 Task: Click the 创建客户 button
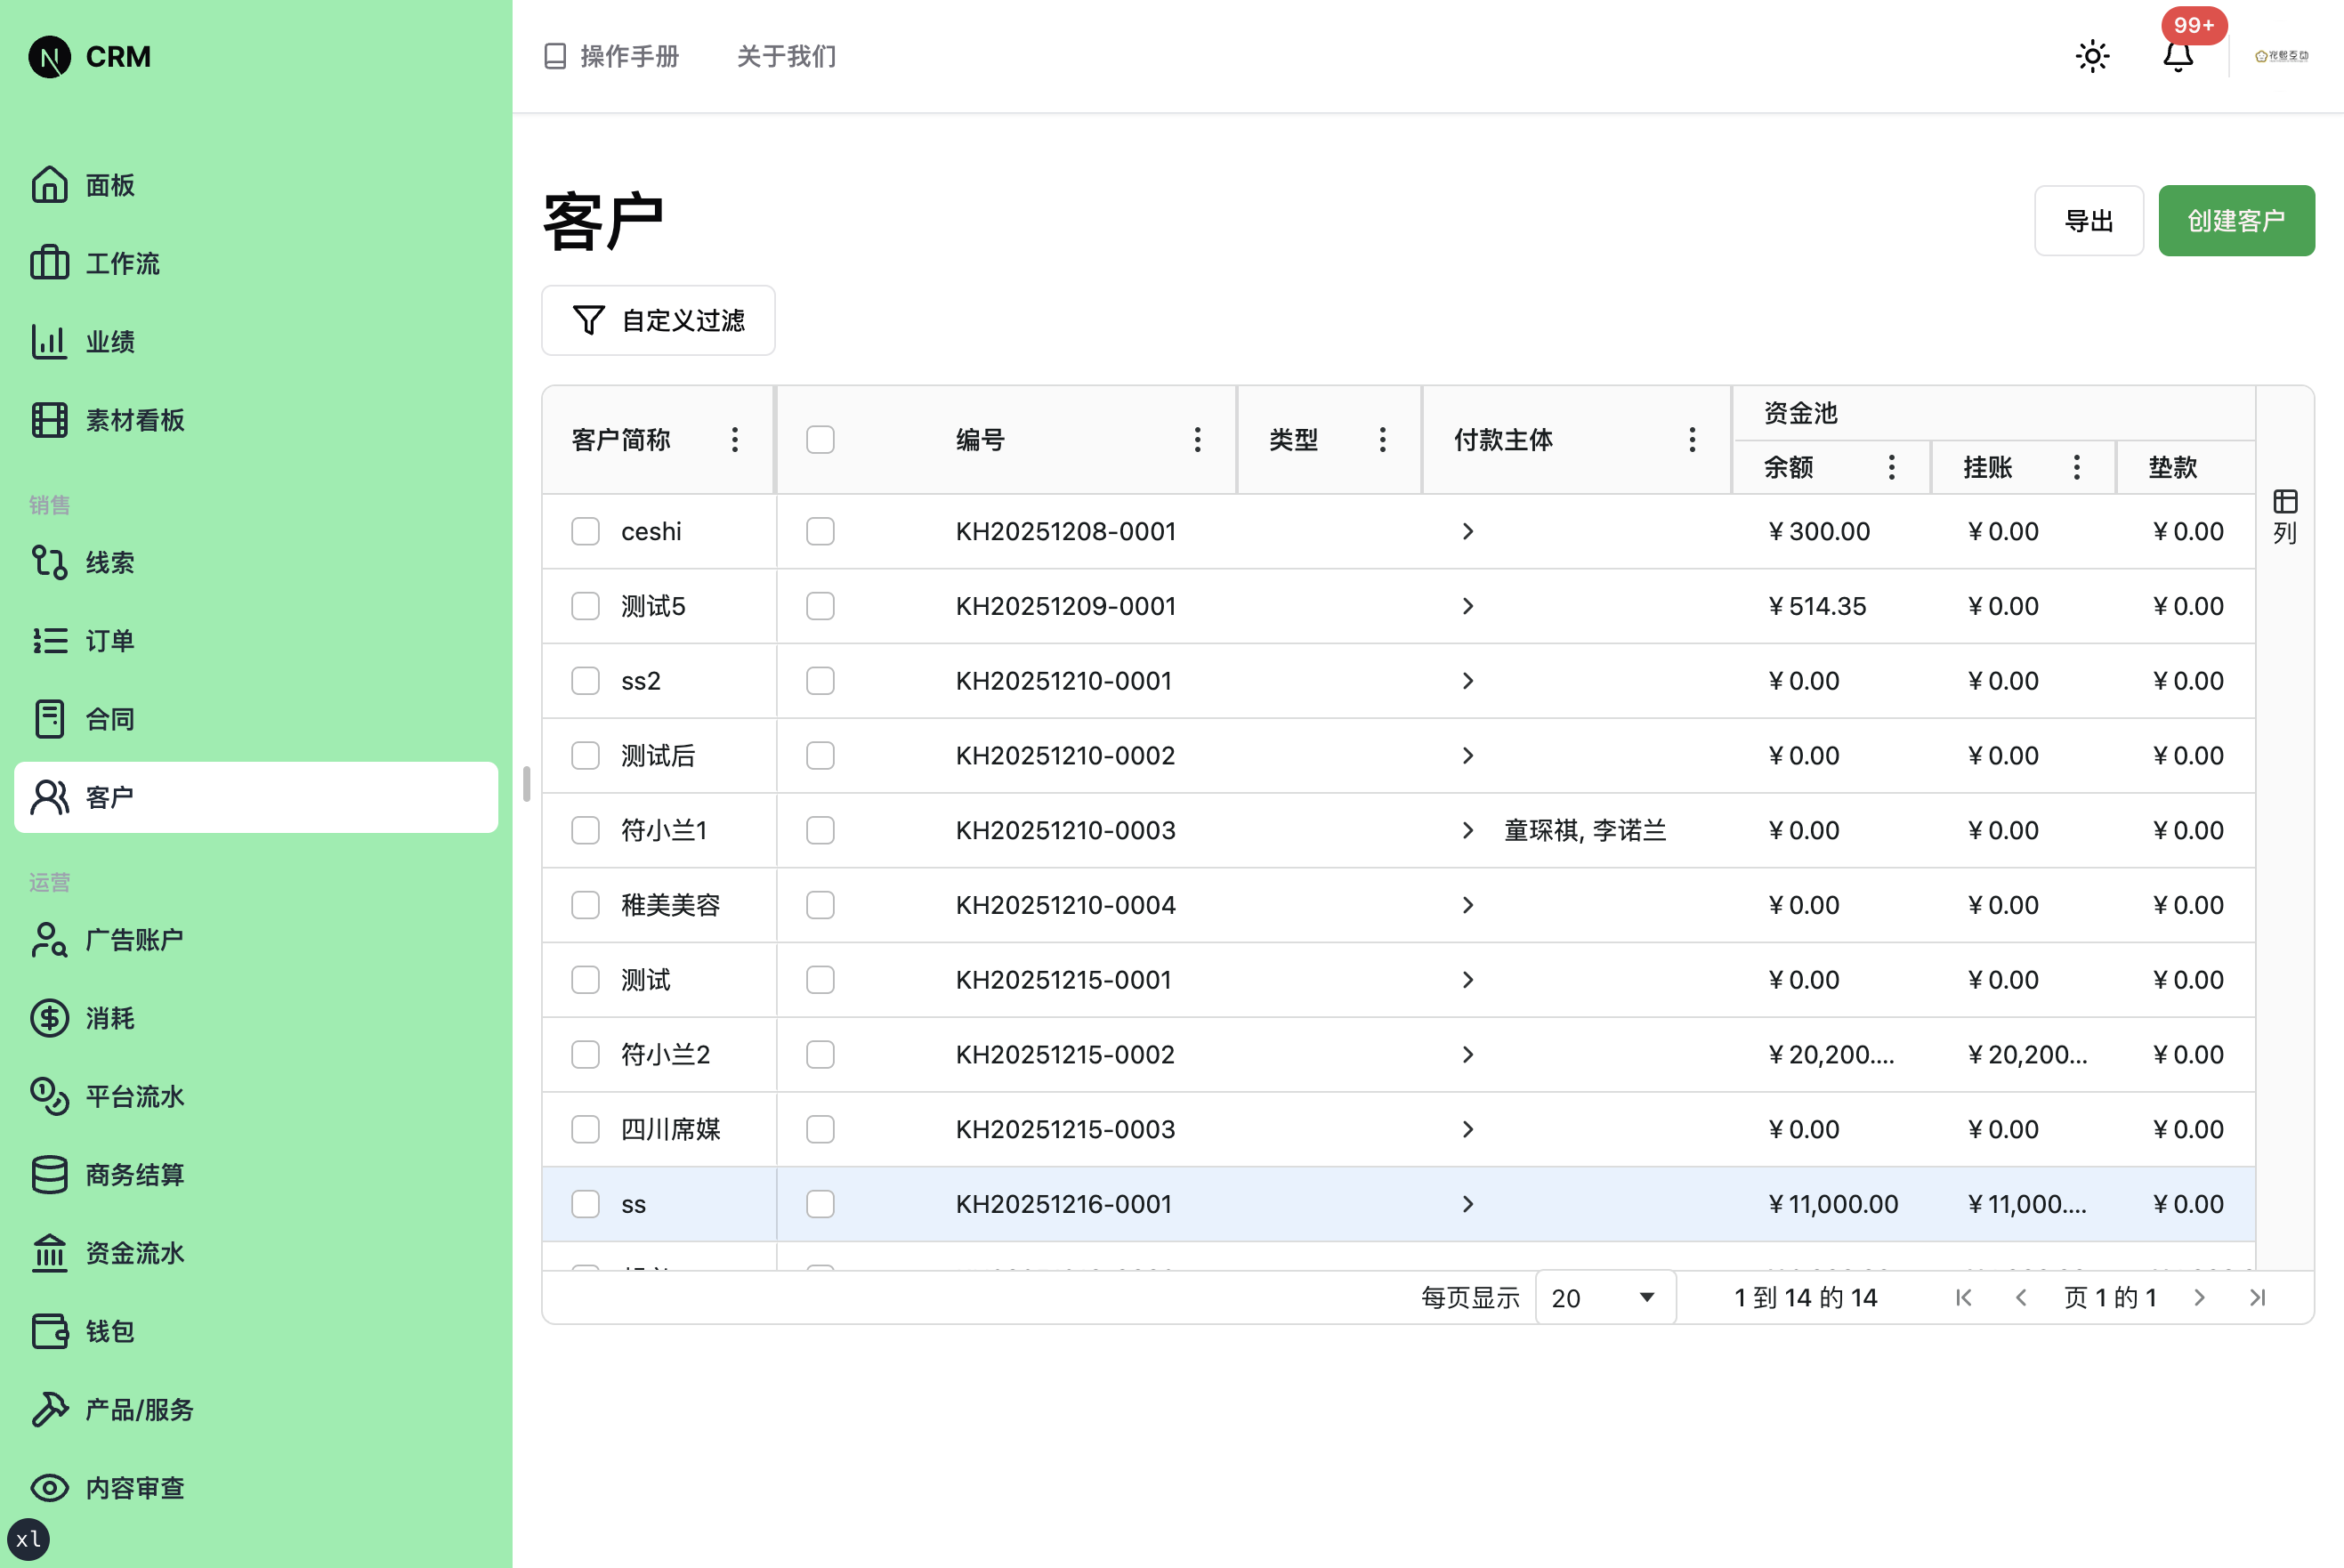2236,220
